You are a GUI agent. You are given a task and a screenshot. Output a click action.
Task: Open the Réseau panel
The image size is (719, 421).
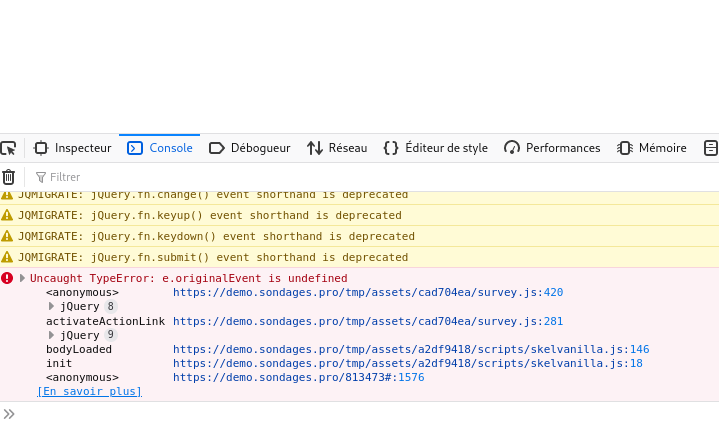point(337,148)
